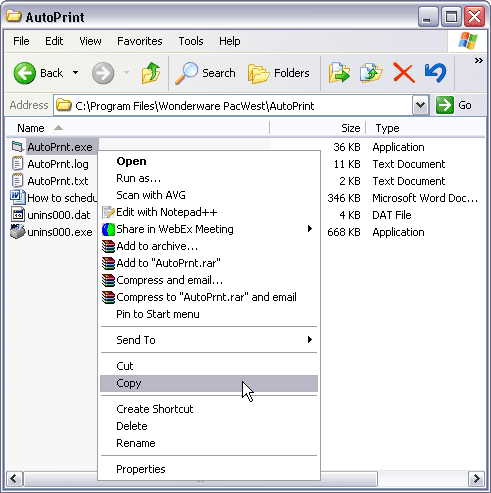Viewport: 491px width, 493px height.
Task: Choose Add to archive...
Action: [209, 246]
